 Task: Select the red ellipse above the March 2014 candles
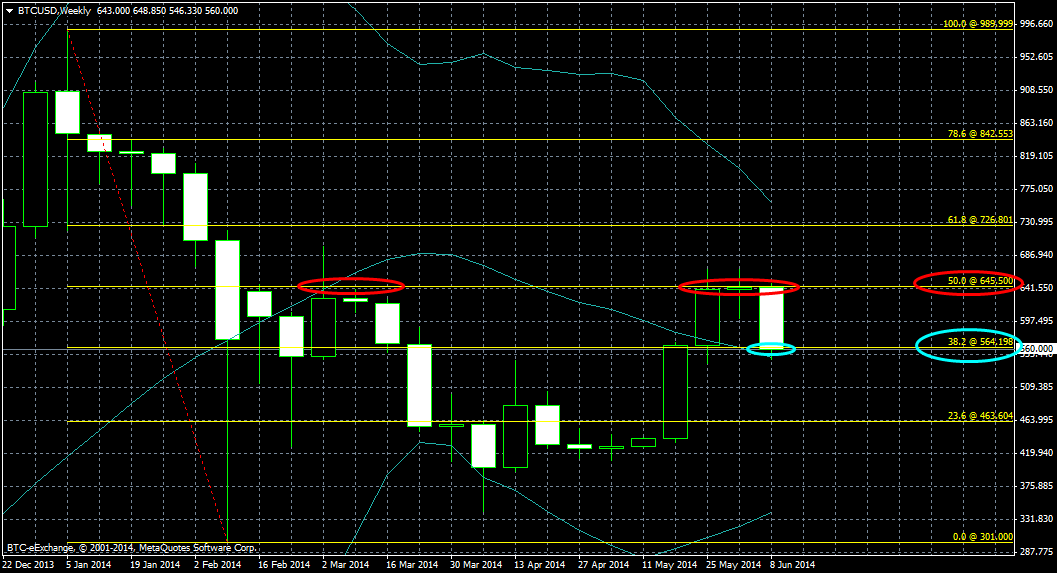350,286
